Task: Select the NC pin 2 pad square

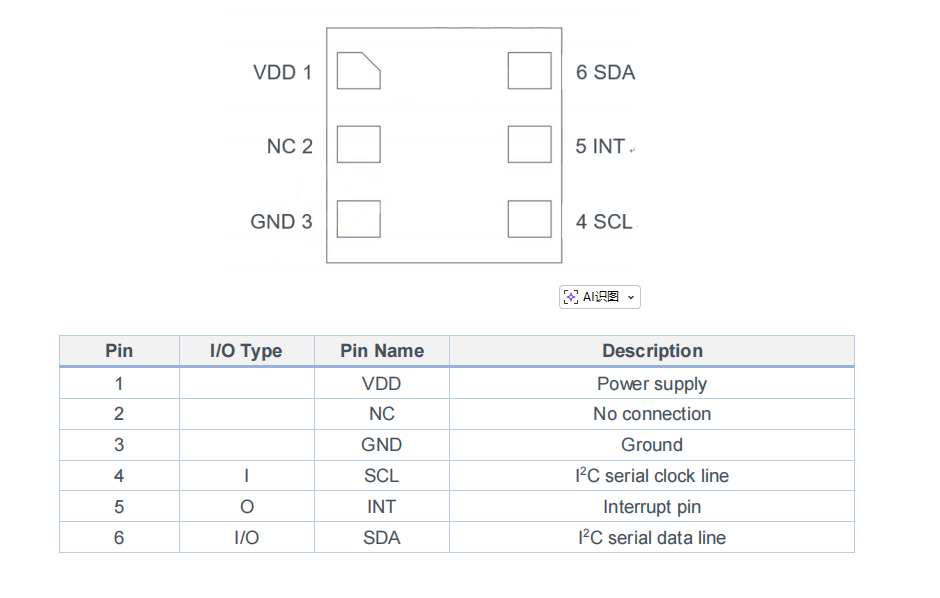Action: pos(358,144)
